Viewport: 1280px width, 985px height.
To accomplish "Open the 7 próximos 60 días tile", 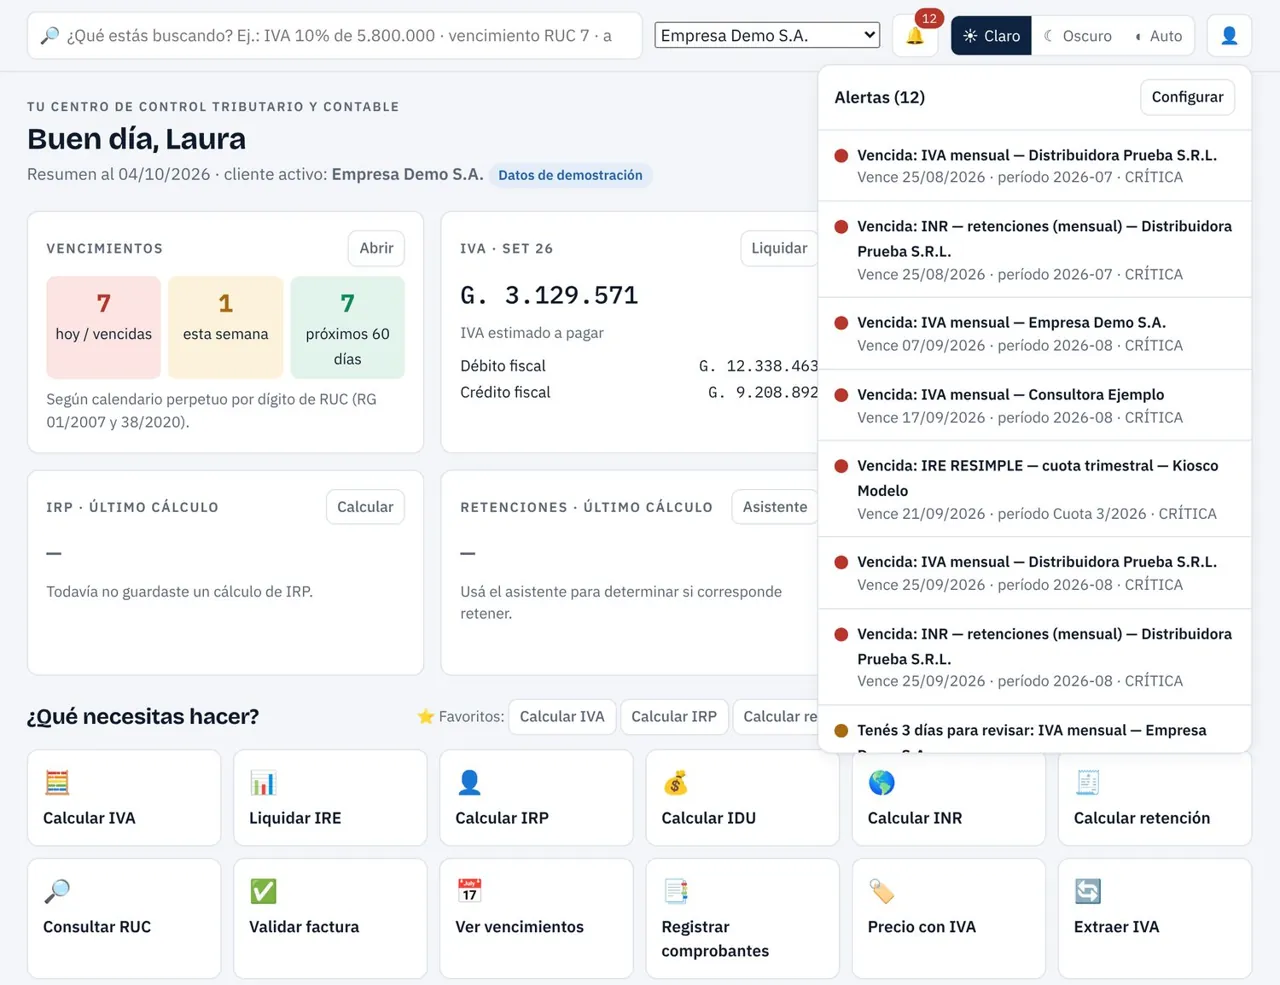I will click(348, 327).
